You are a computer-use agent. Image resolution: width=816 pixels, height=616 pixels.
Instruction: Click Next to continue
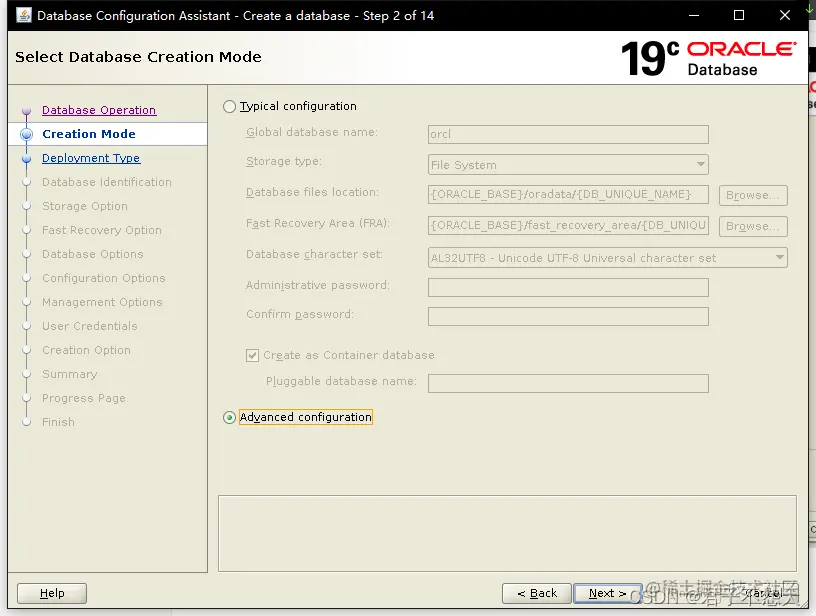[607, 593]
